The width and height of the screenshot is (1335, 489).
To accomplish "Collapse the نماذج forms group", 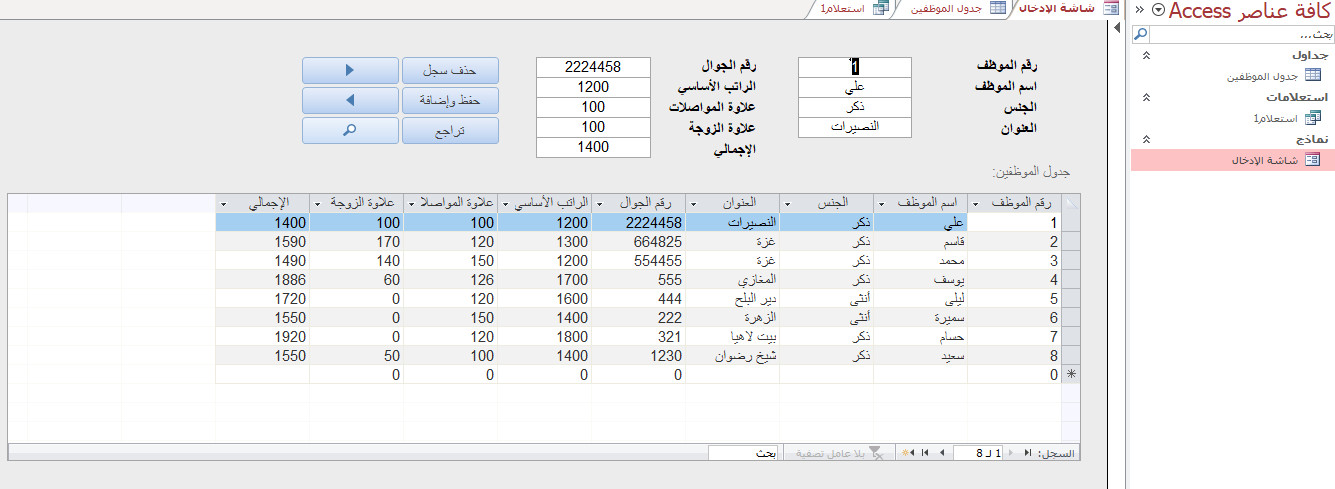I will (1146, 139).
